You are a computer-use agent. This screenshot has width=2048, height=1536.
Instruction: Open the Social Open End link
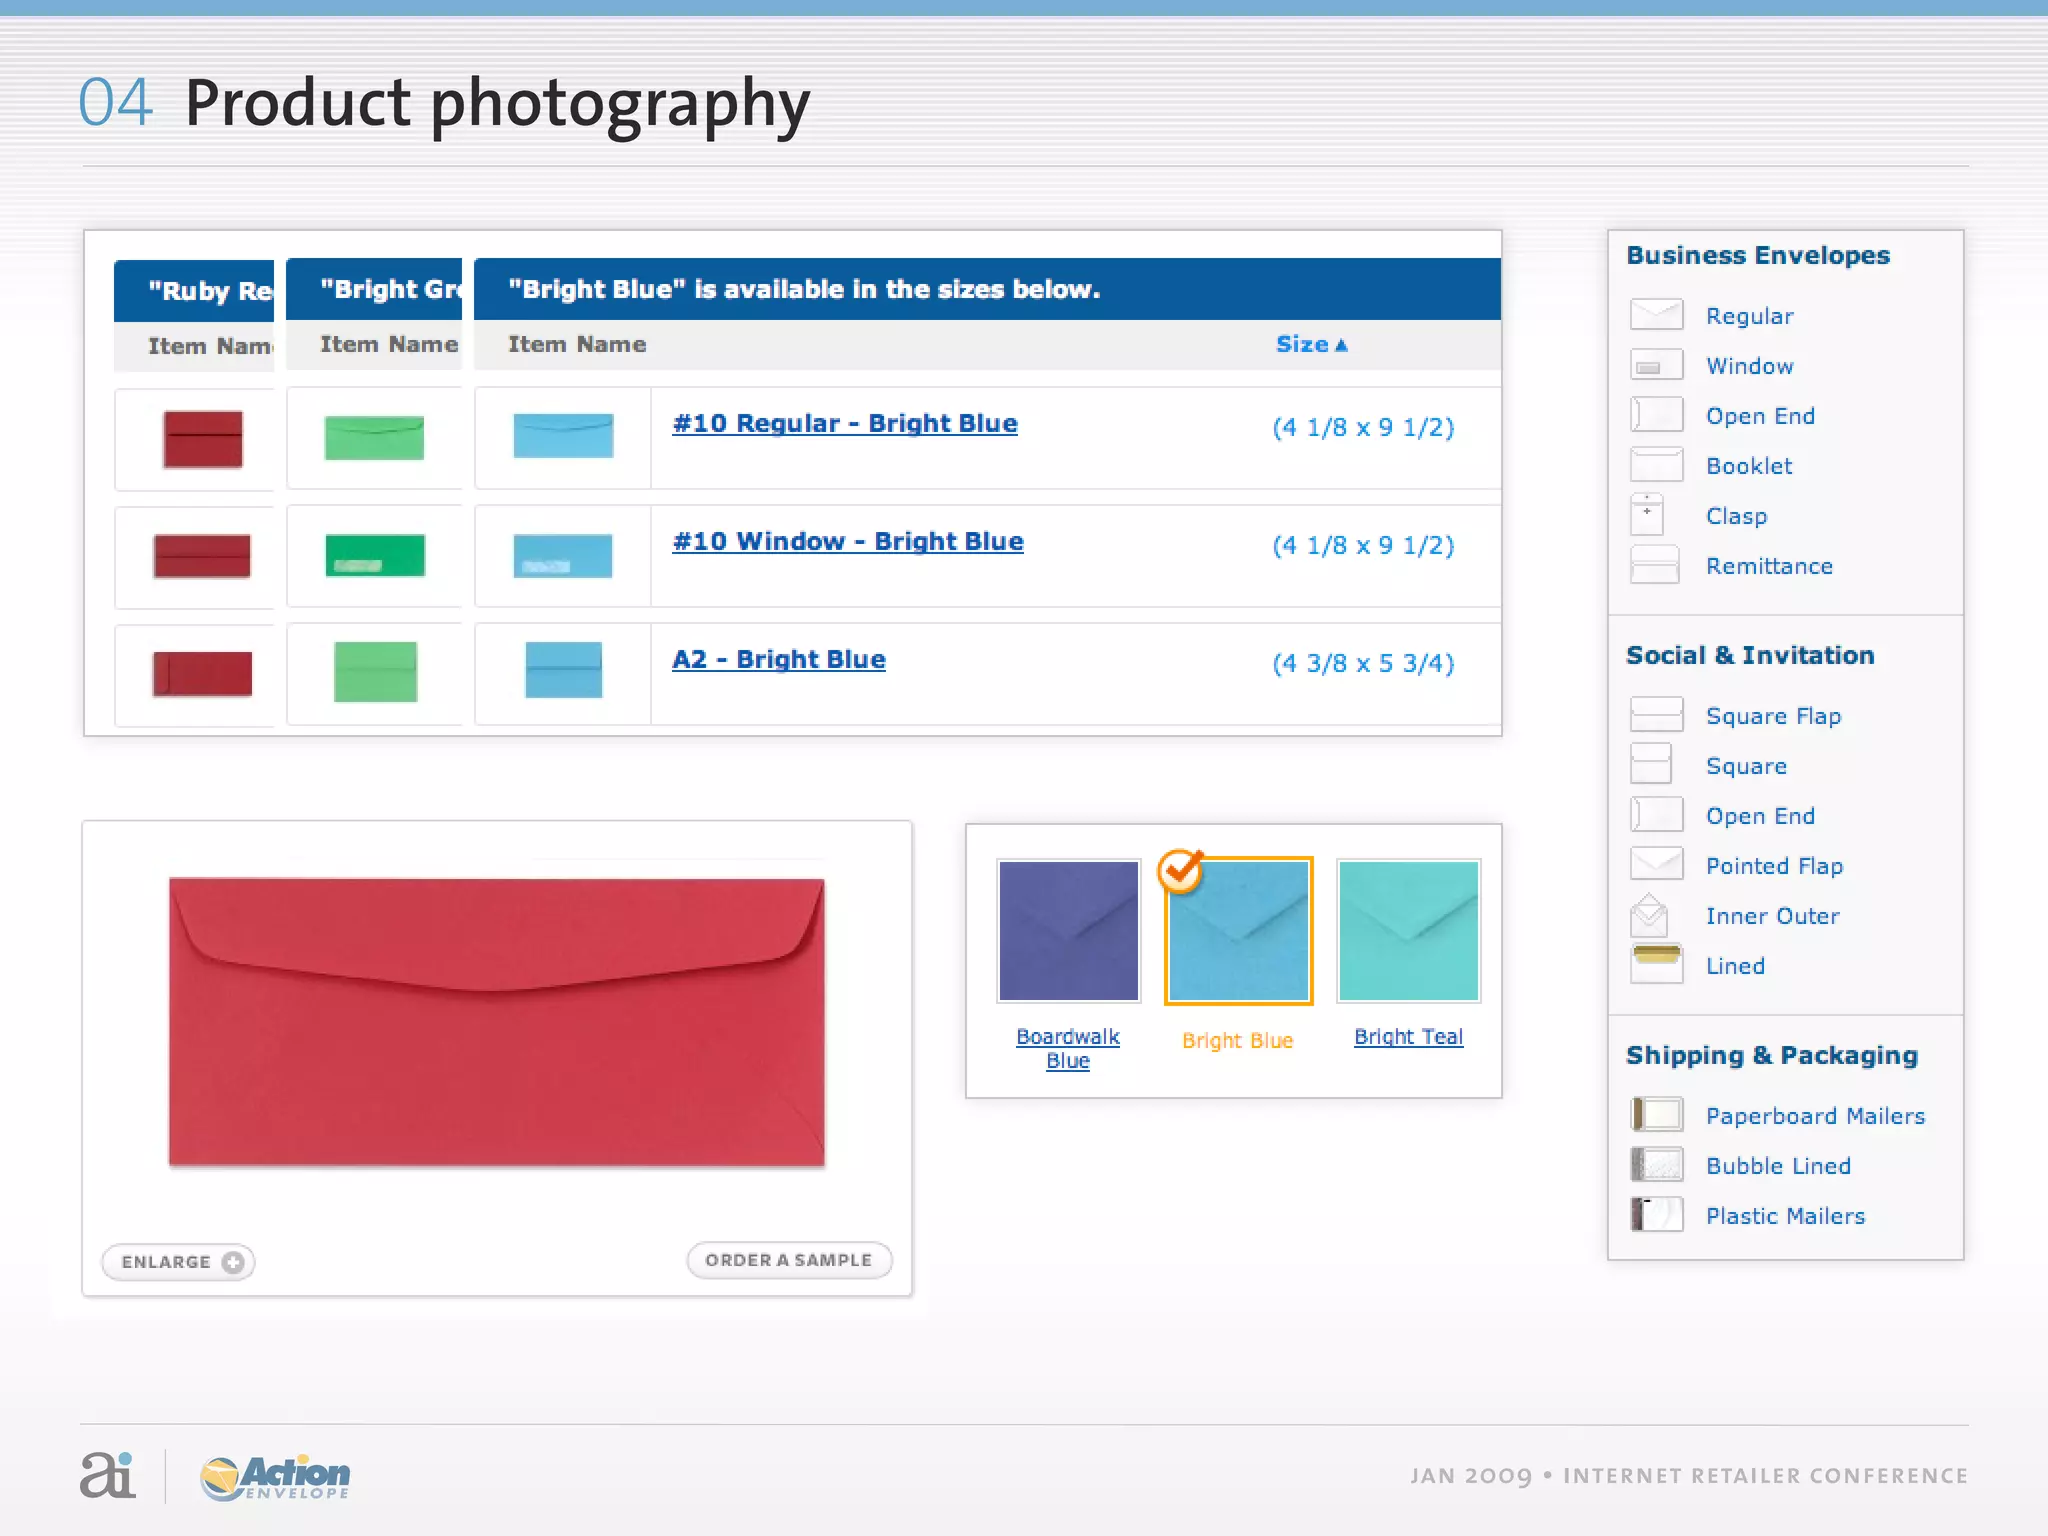1760,816
